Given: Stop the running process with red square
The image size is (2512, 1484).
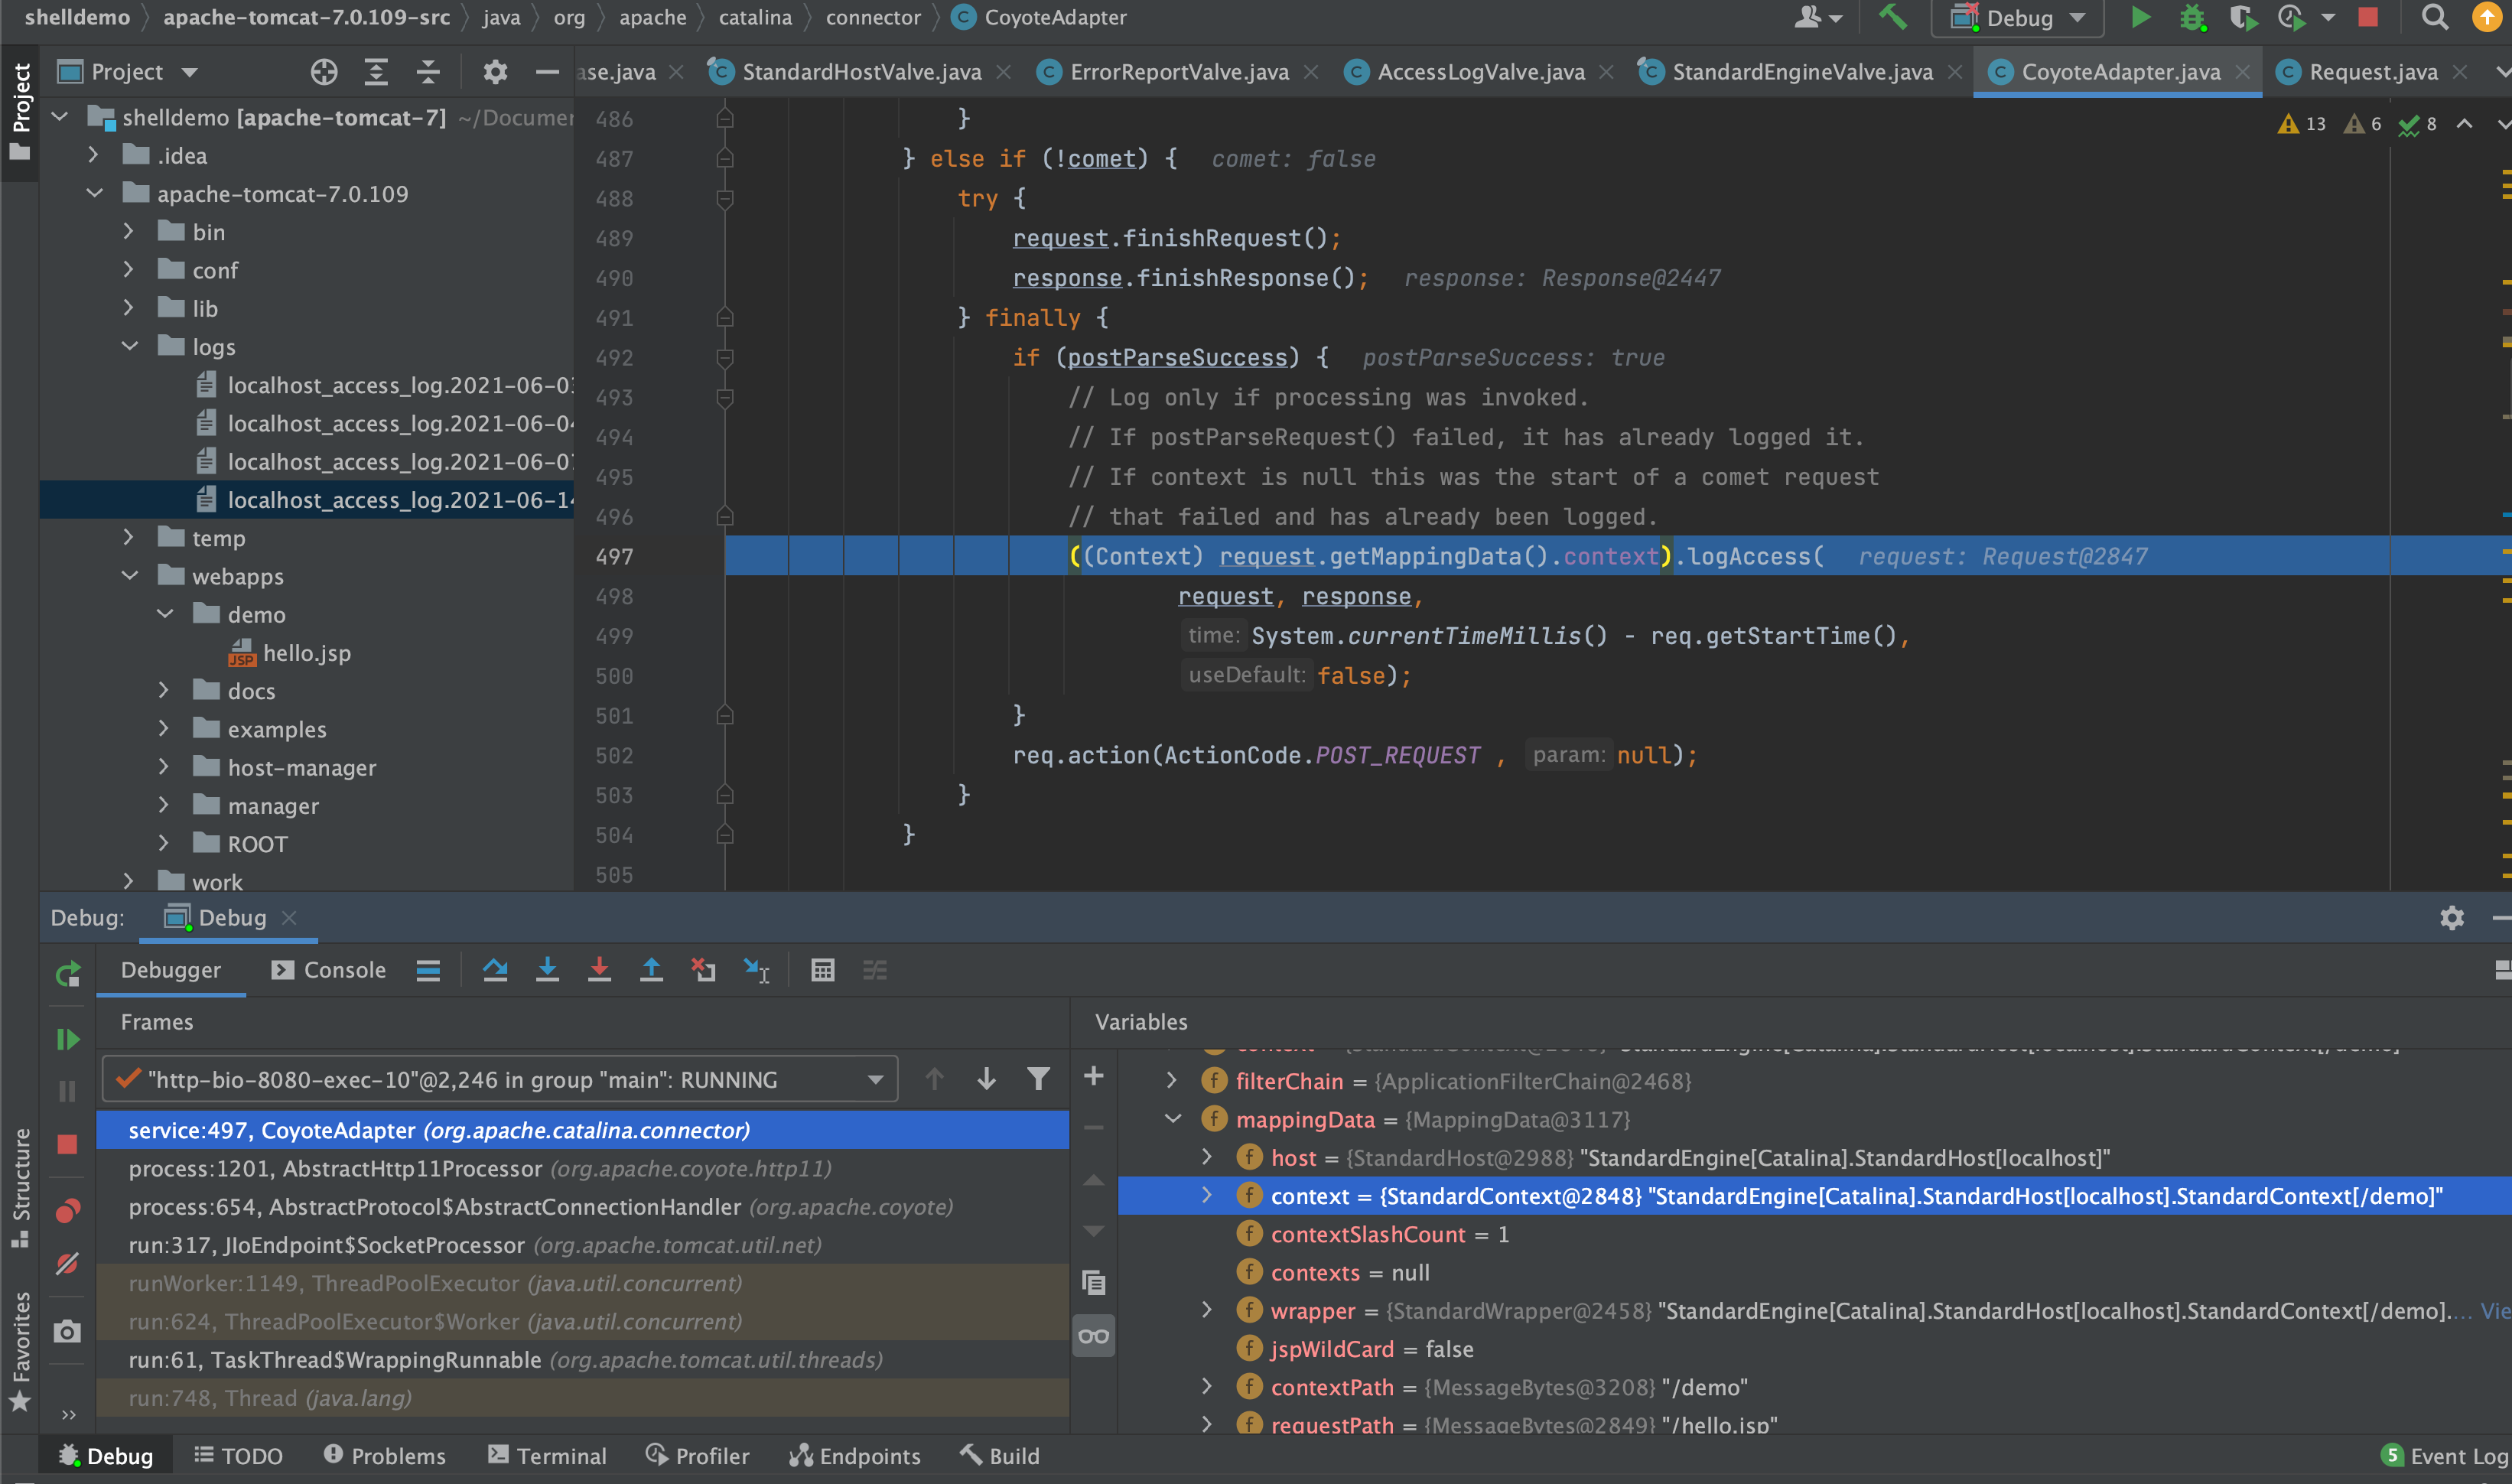Looking at the screenshot, I should click(2367, 17).
